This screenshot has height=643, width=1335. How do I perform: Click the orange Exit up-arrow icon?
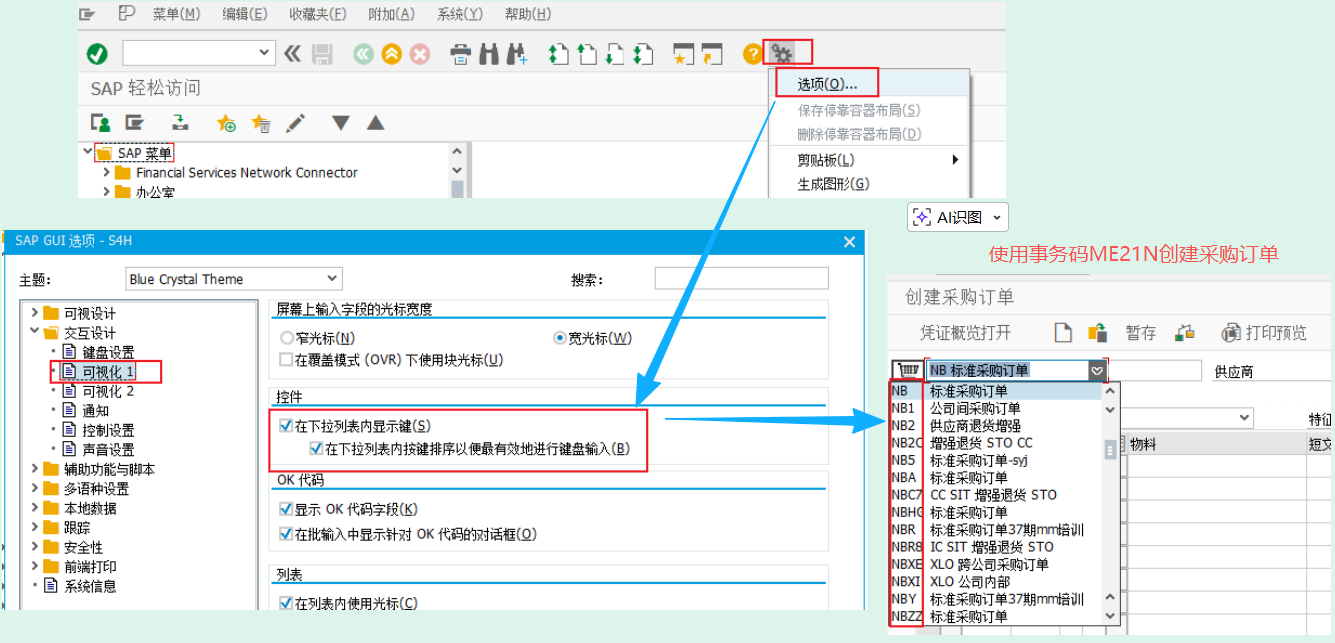click(392, 54)
